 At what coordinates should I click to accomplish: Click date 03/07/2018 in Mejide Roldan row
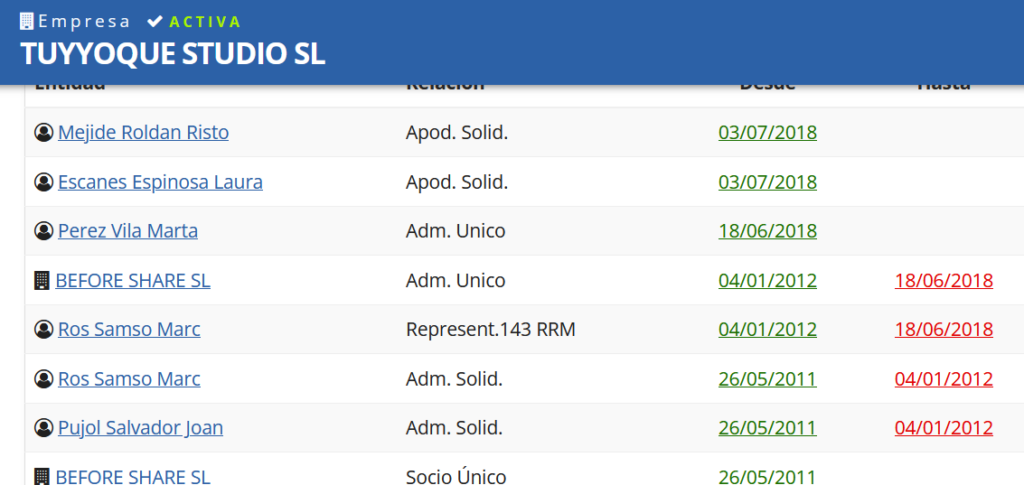(x=767, y=133)
